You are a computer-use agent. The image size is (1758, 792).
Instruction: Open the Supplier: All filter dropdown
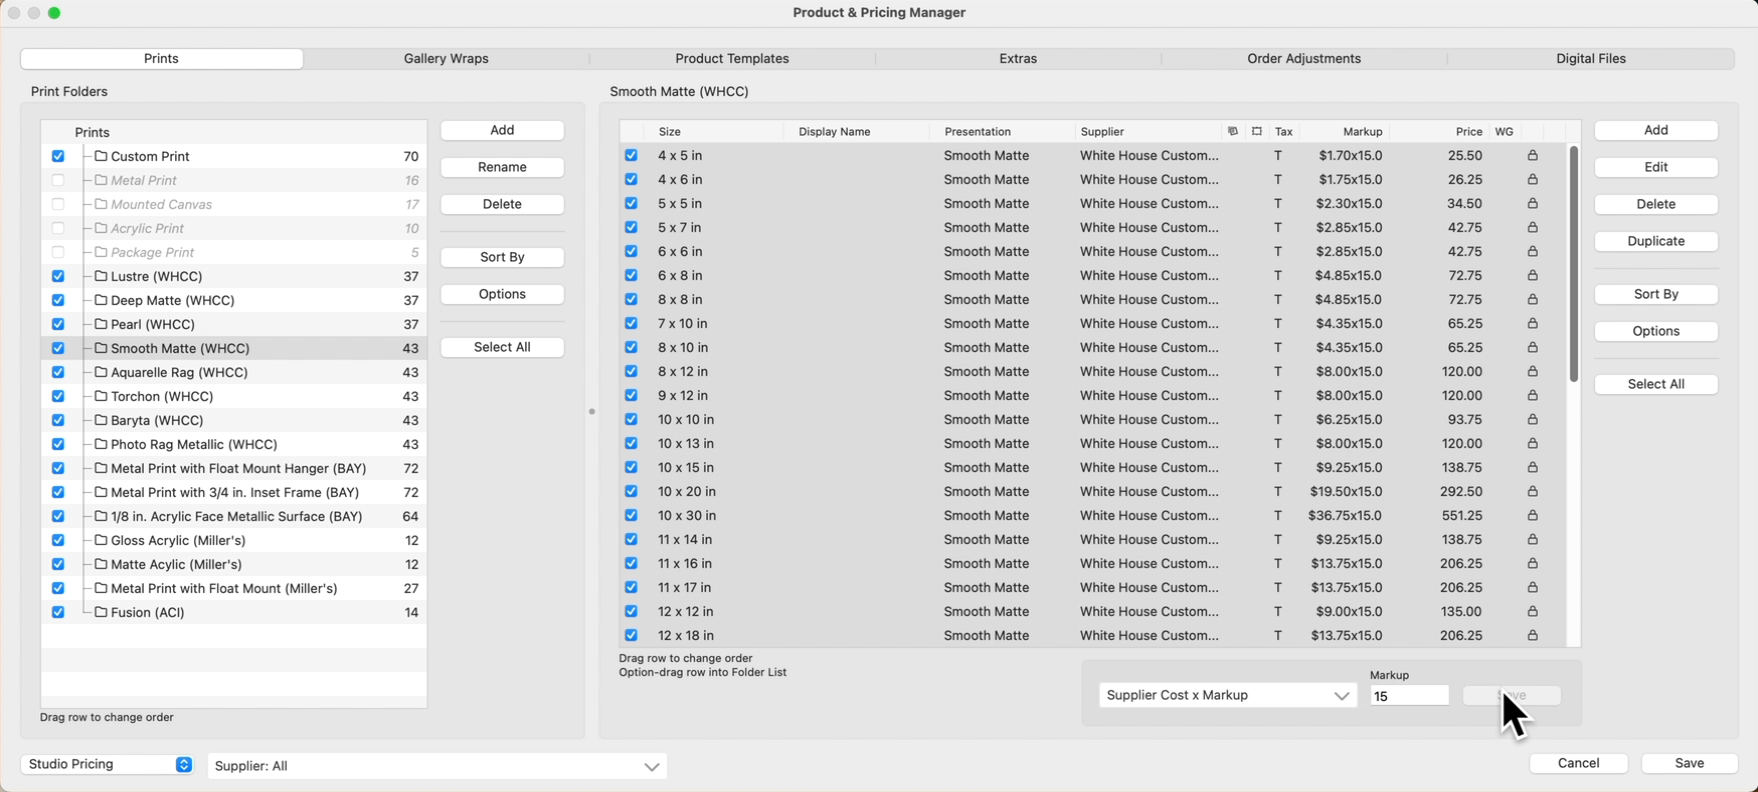(437, 766)
